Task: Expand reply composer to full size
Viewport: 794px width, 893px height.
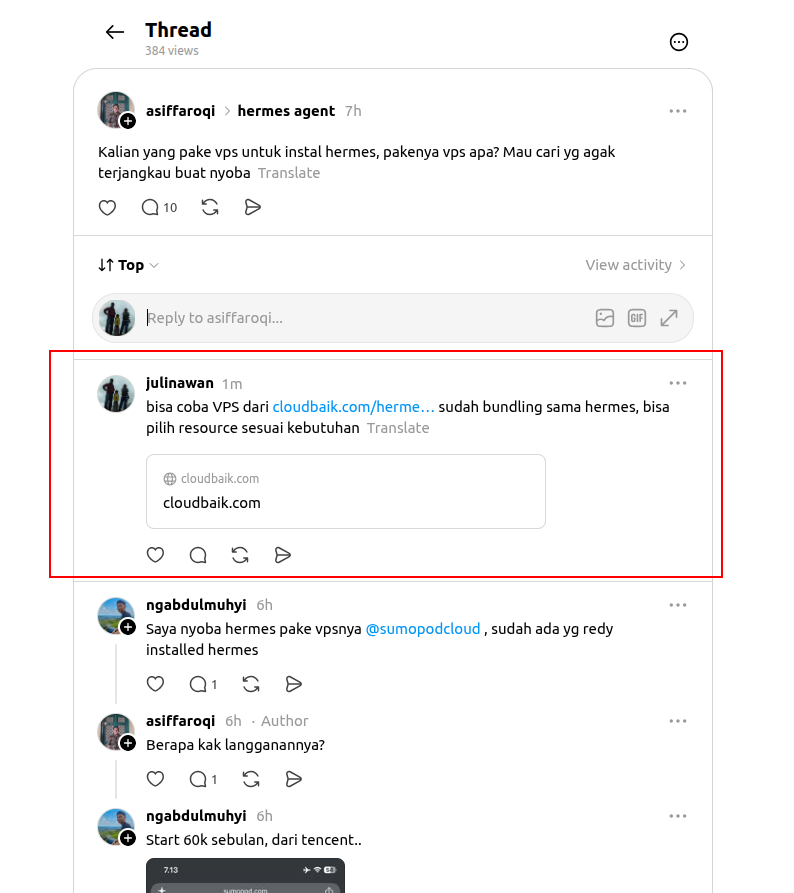Action: (669, 318)
